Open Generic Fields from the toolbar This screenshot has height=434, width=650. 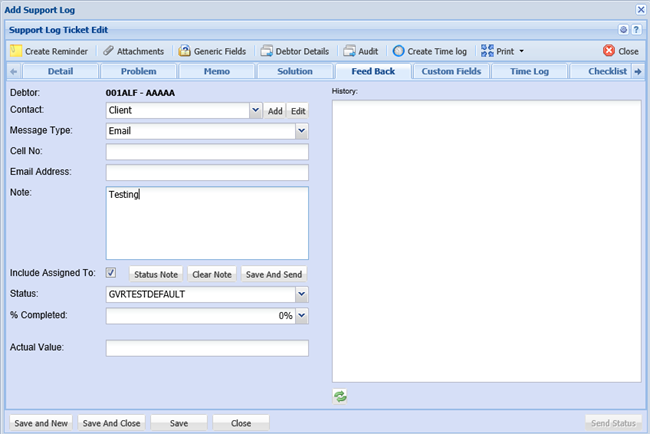click(185, 51)
